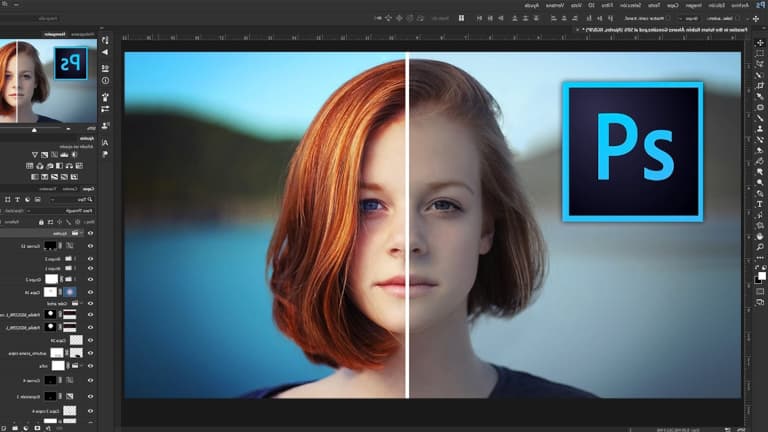The image size is (768, 432).
Task: Open the layer filter kind dropdown
Action: (x=72, y=200)
